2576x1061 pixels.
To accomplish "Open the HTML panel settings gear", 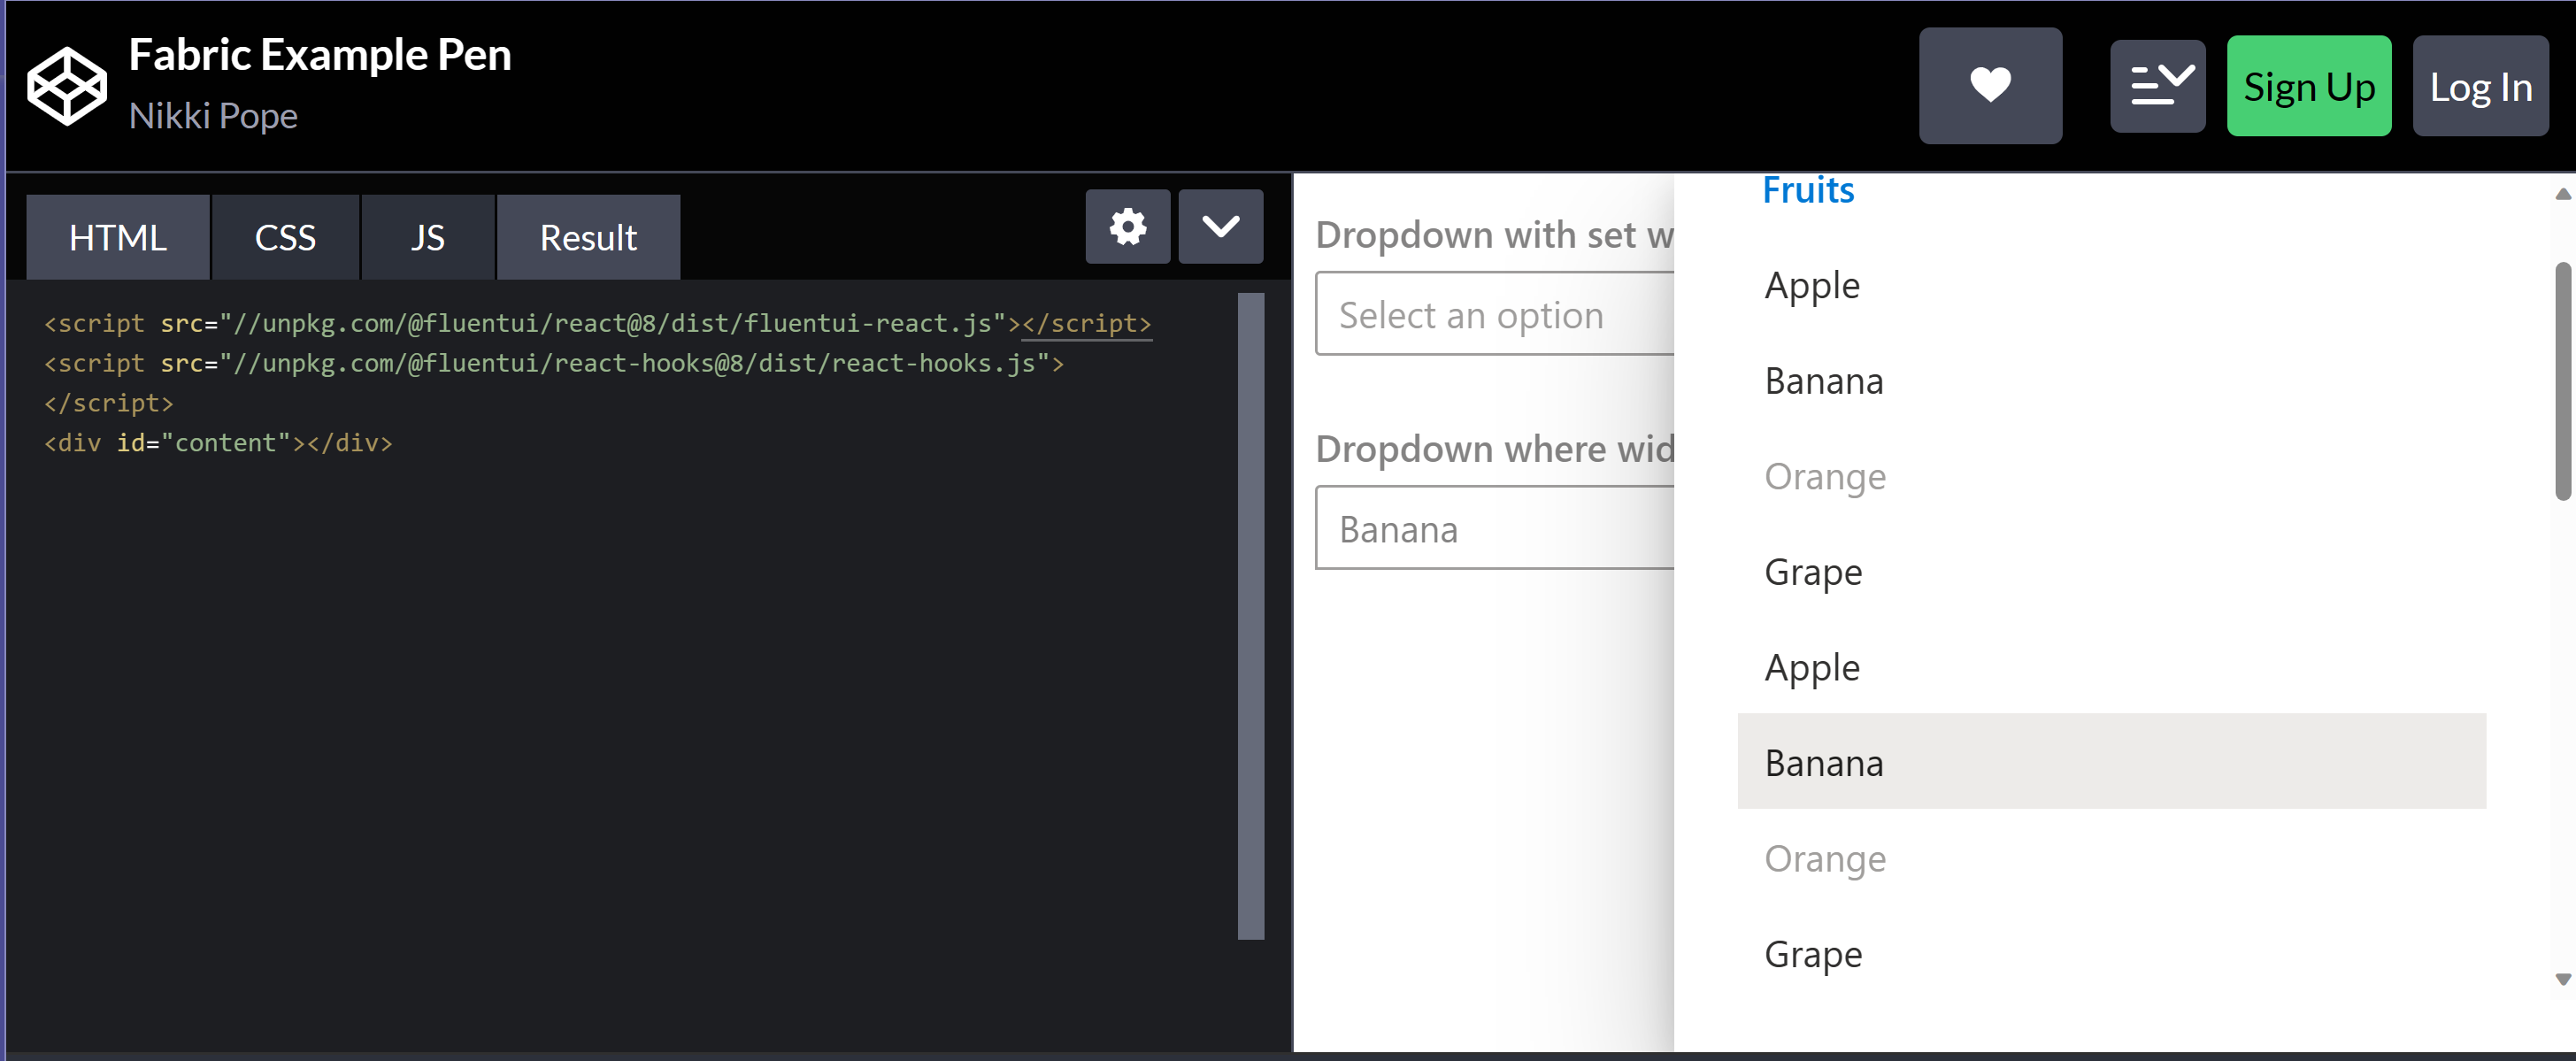I will pyautogui.click(x=1127, y=226).
